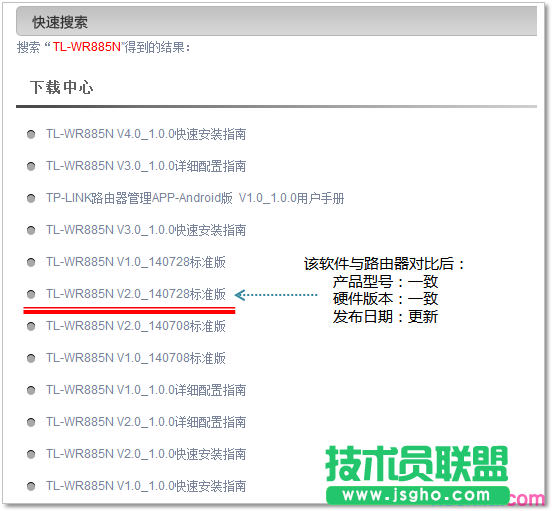Click the 快速搜索 header bar
The image size is (553, 511).
point(276,21)
